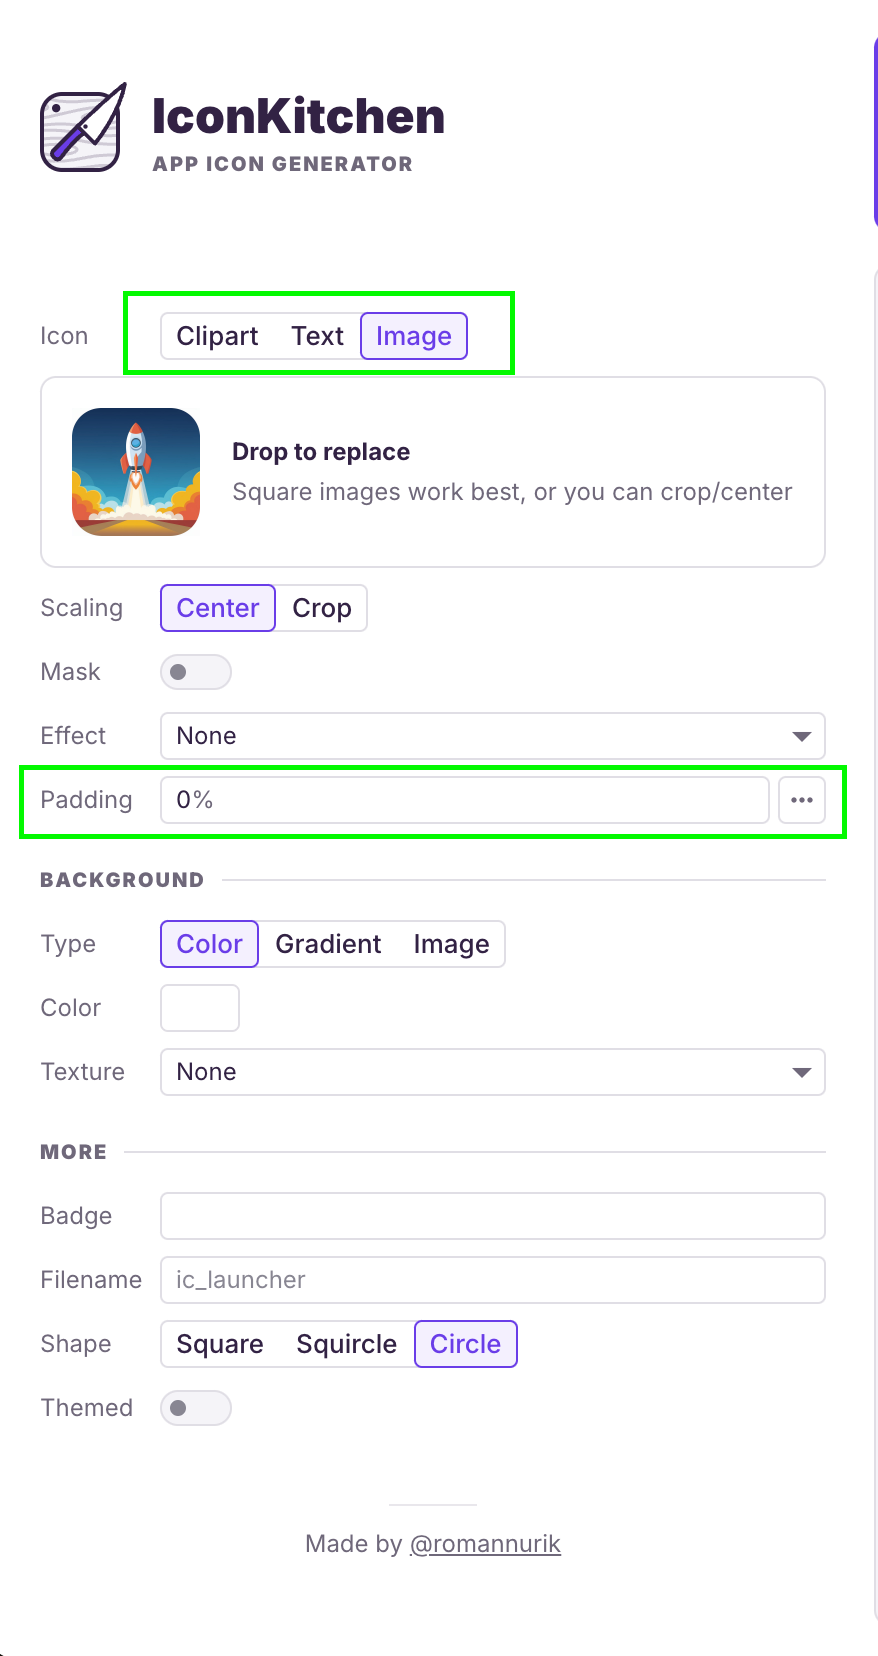This screenshot has width=878, height=1656.
Task: Select the Image icon type
Action: click(413, 336)
